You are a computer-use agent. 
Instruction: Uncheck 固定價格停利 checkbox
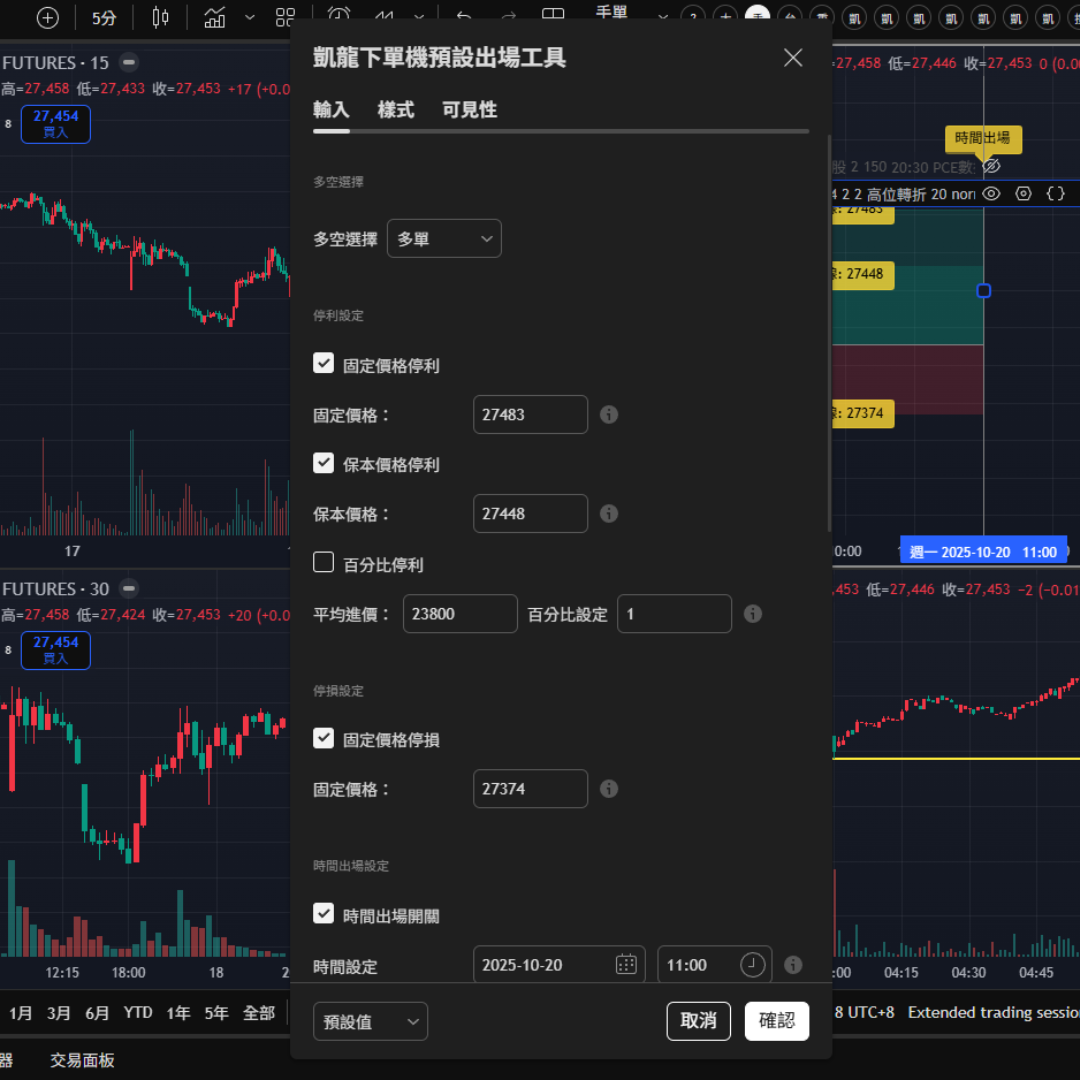click(x=323, y=364)
